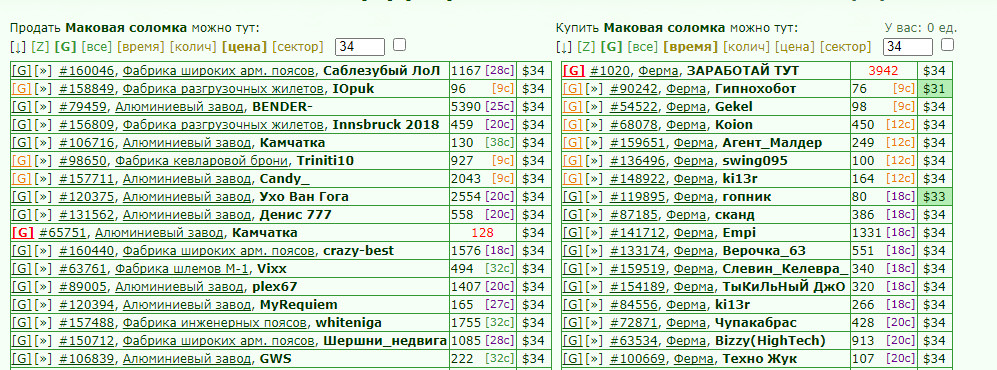Open object link #148922
Image resolution: width=997 pixels, height=370 pixels.
(638, 179)
